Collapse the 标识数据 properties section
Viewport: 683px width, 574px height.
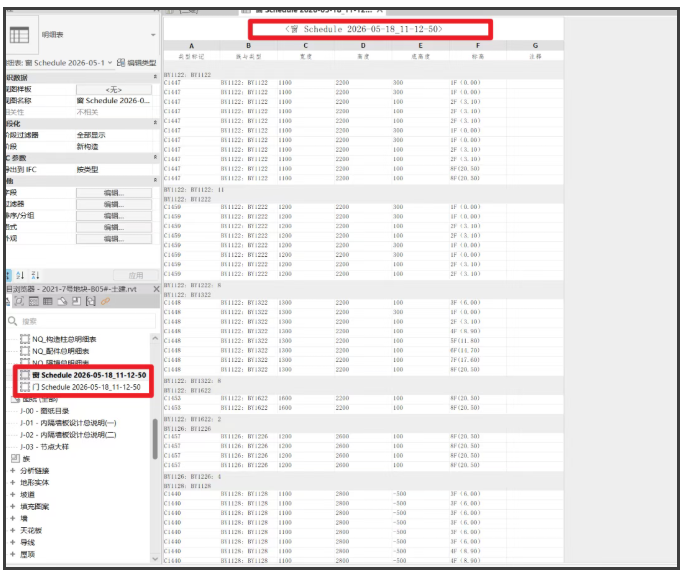tap(156, 77)
